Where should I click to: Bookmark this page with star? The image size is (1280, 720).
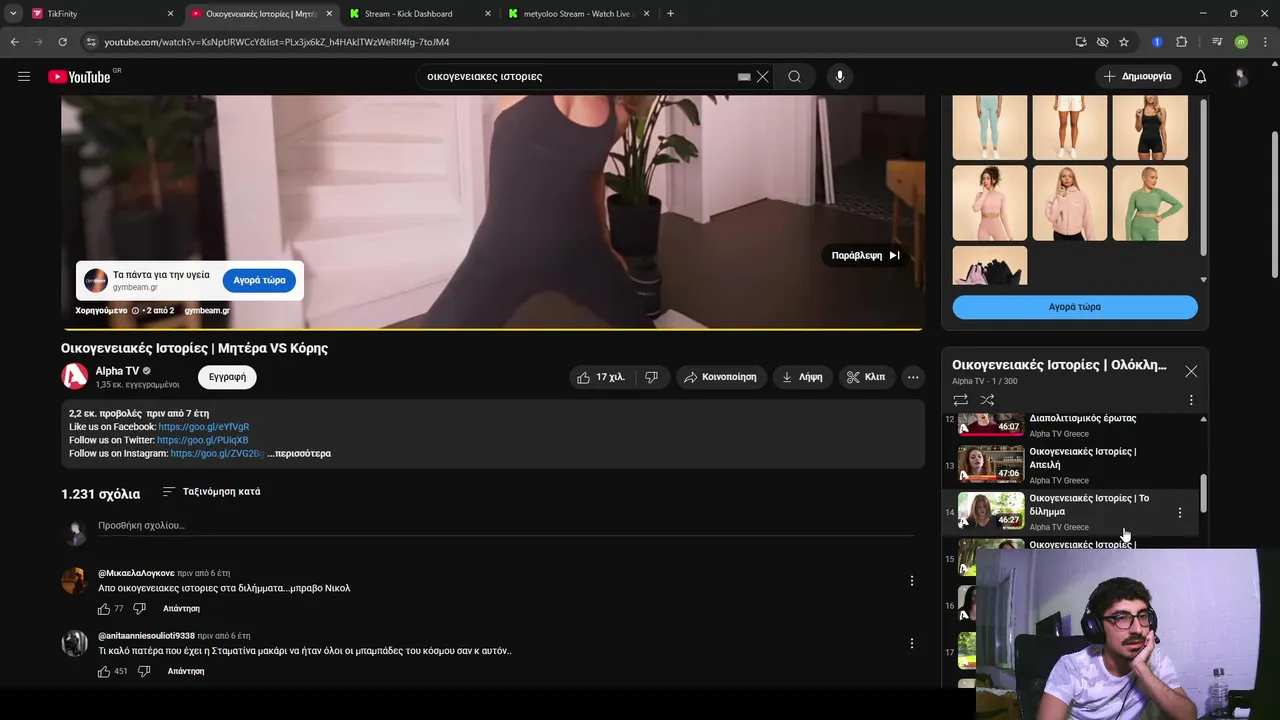pos(1124,42)
